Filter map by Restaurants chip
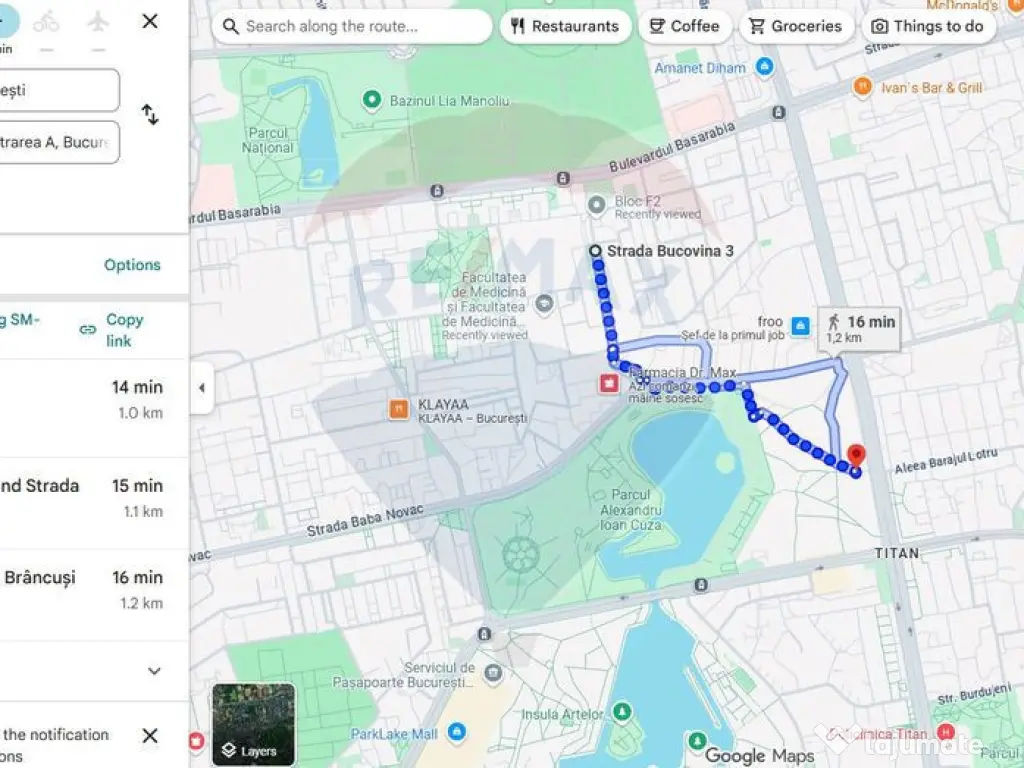Image resolution: width=1024 pixels, height=768 pixels. point(566,26)
